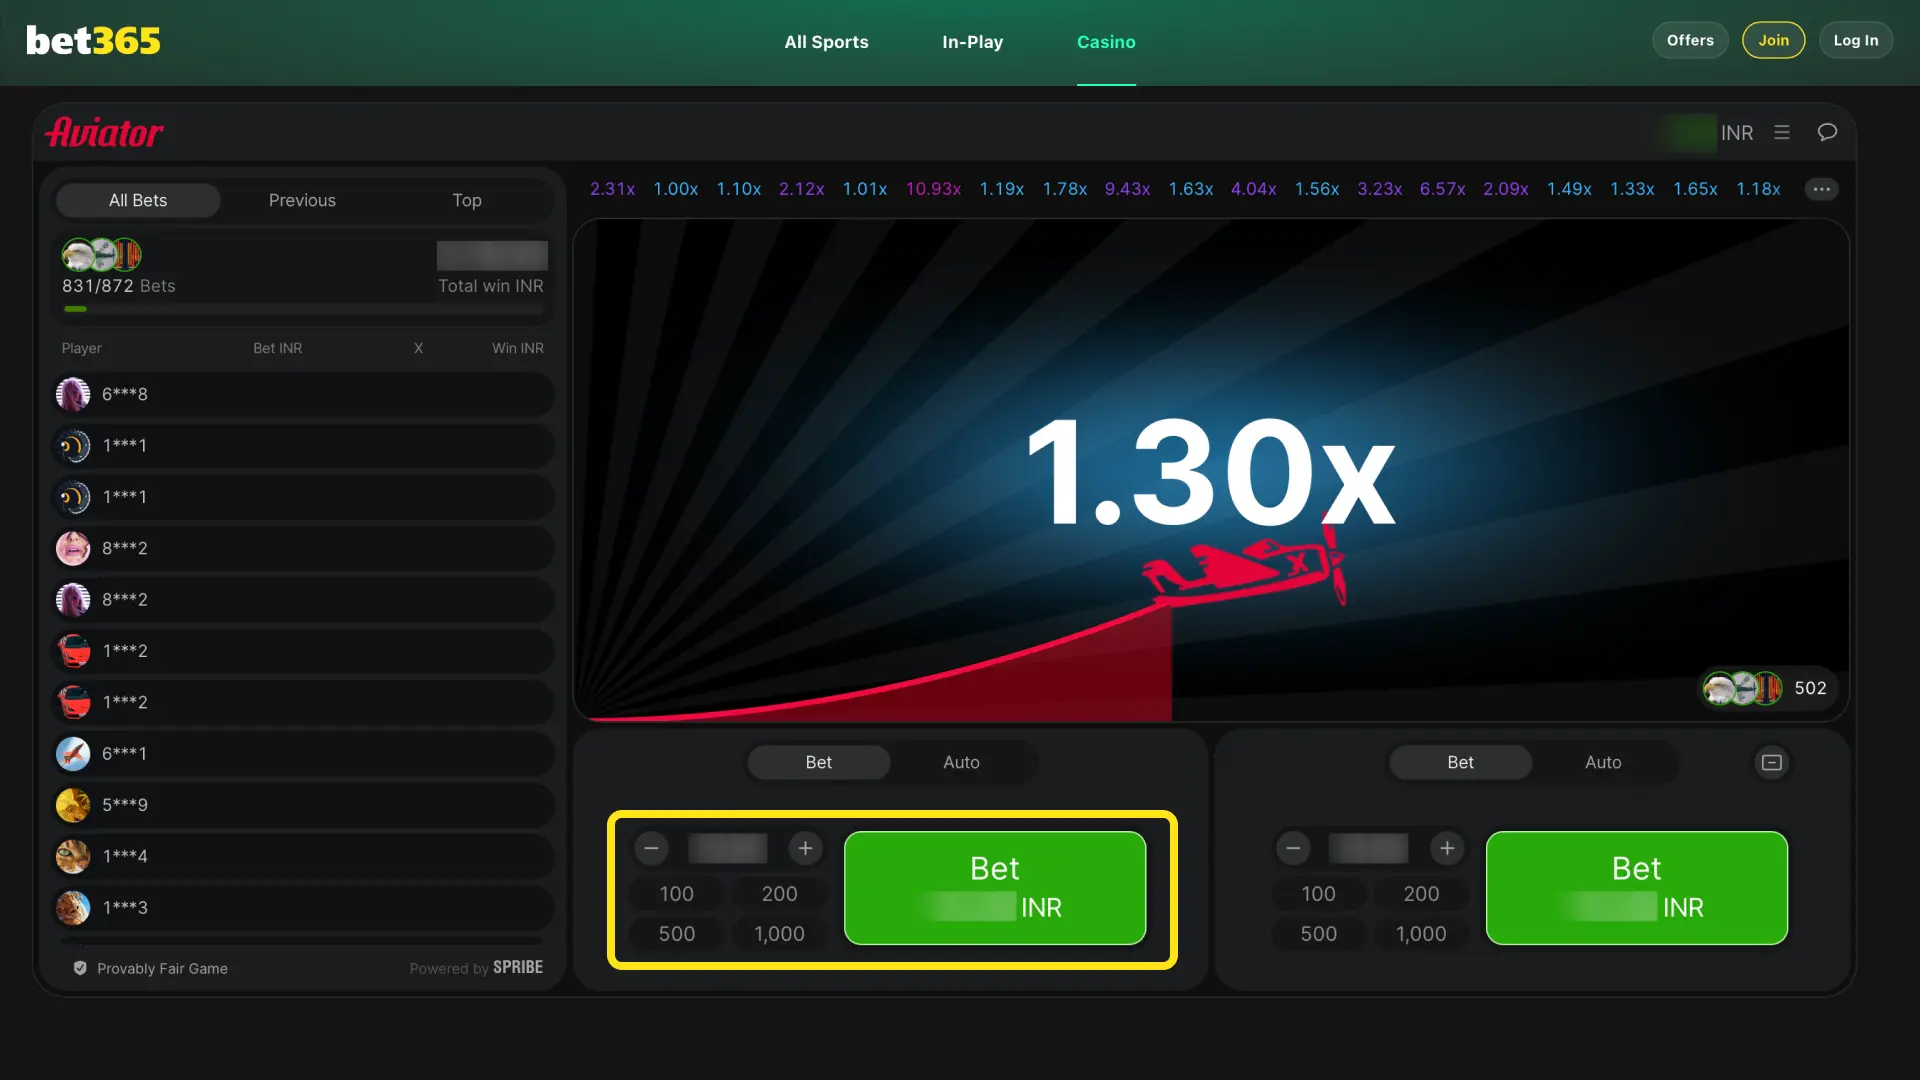Click bettor avatars above 831/872 Bets

[102, 255]
